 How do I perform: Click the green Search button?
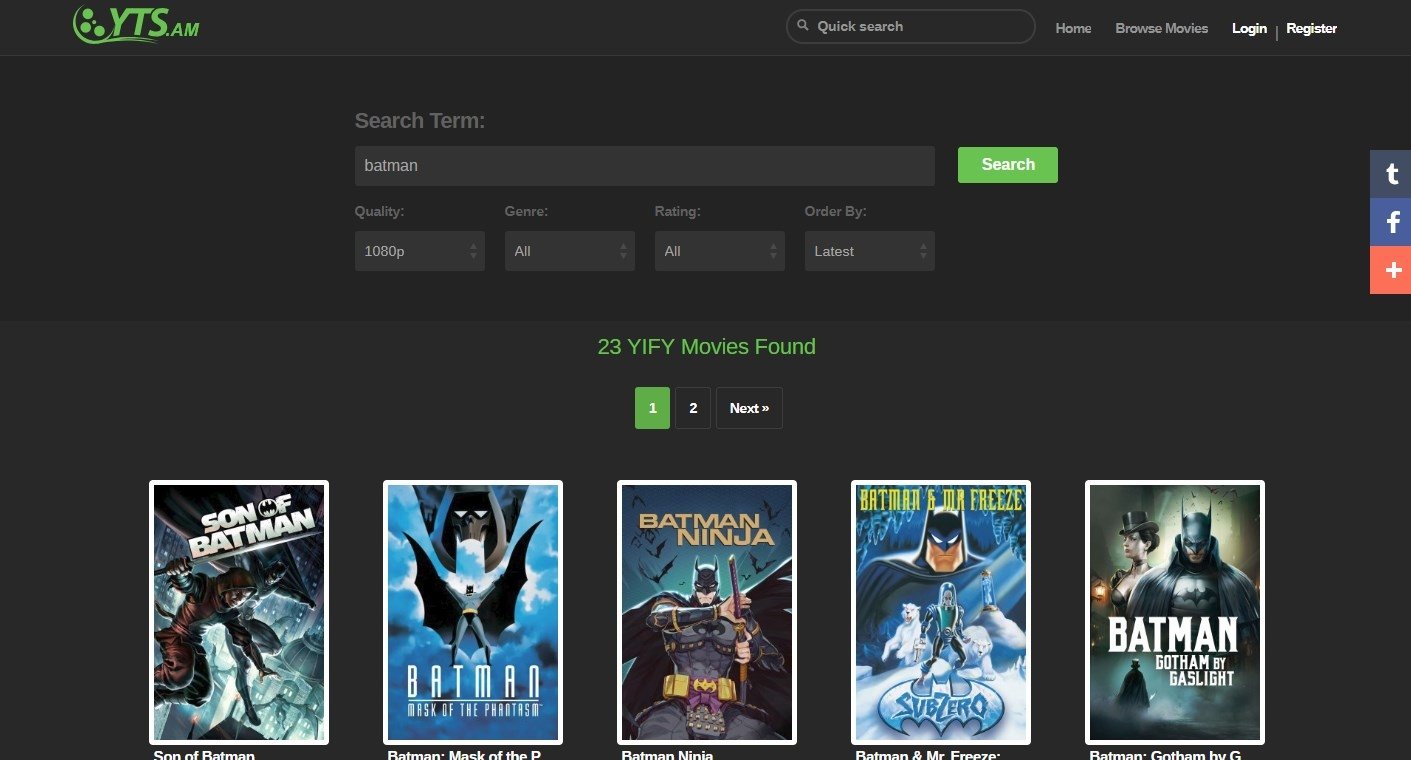tap(1008, 165)
